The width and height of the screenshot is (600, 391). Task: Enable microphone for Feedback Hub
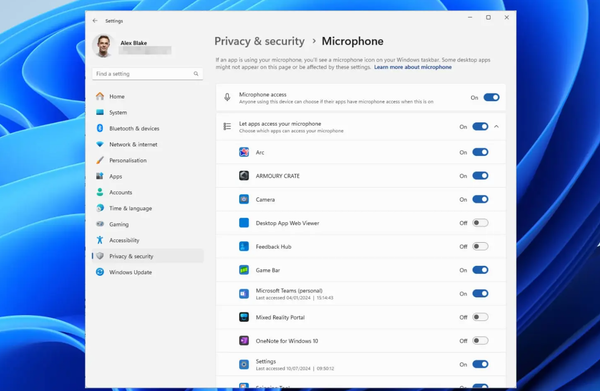[480, 246]
